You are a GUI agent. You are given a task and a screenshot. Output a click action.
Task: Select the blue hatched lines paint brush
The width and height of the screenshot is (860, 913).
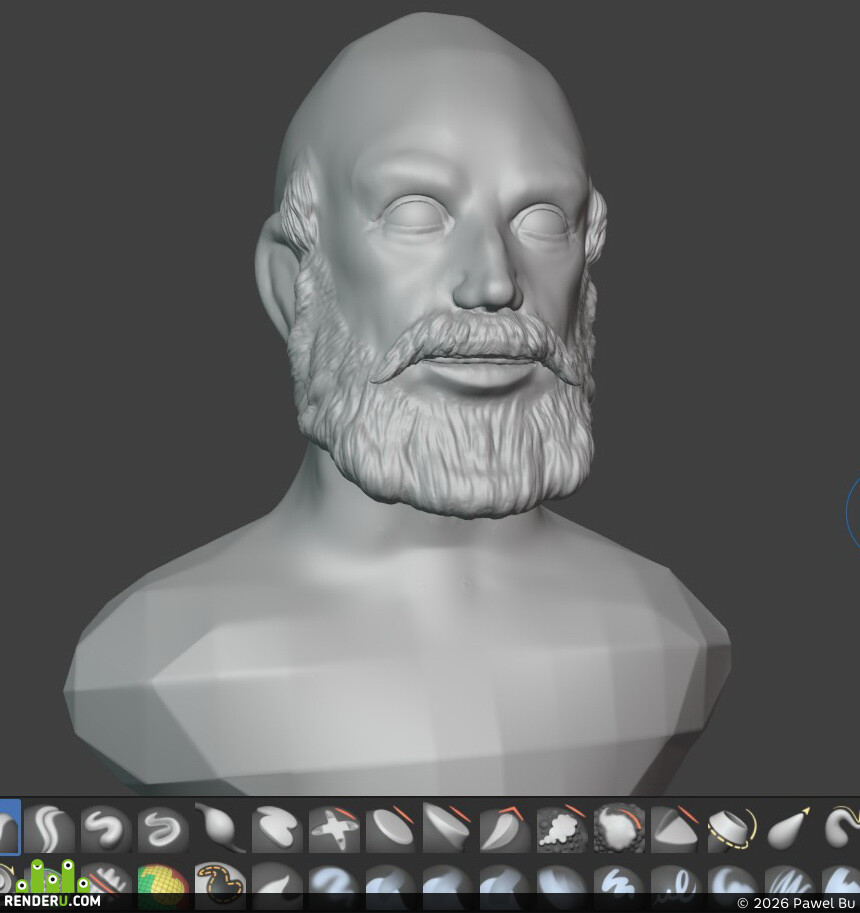[x=791, y=884]
